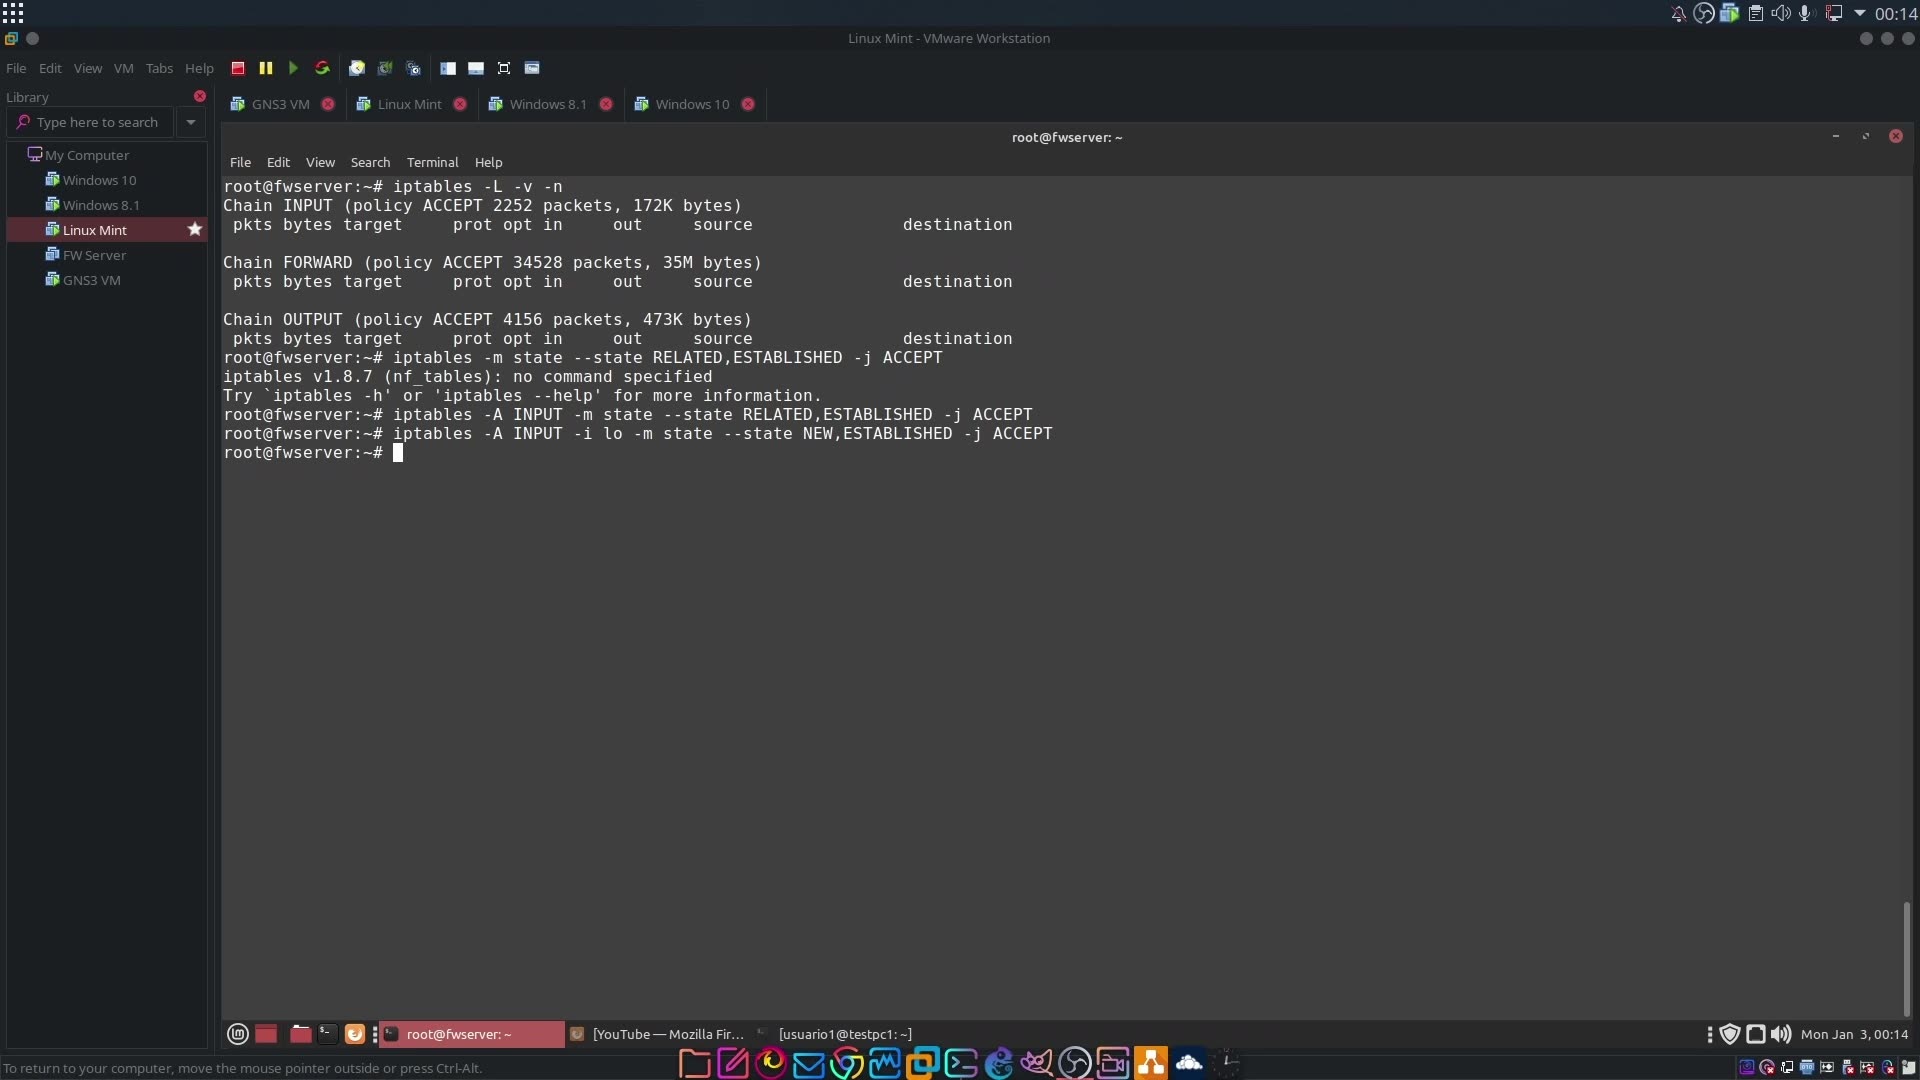The height and width of the screenshot is (1080, 1920).
Task: Enter full screen mode from the toolbar
Action: coord(503,68)
